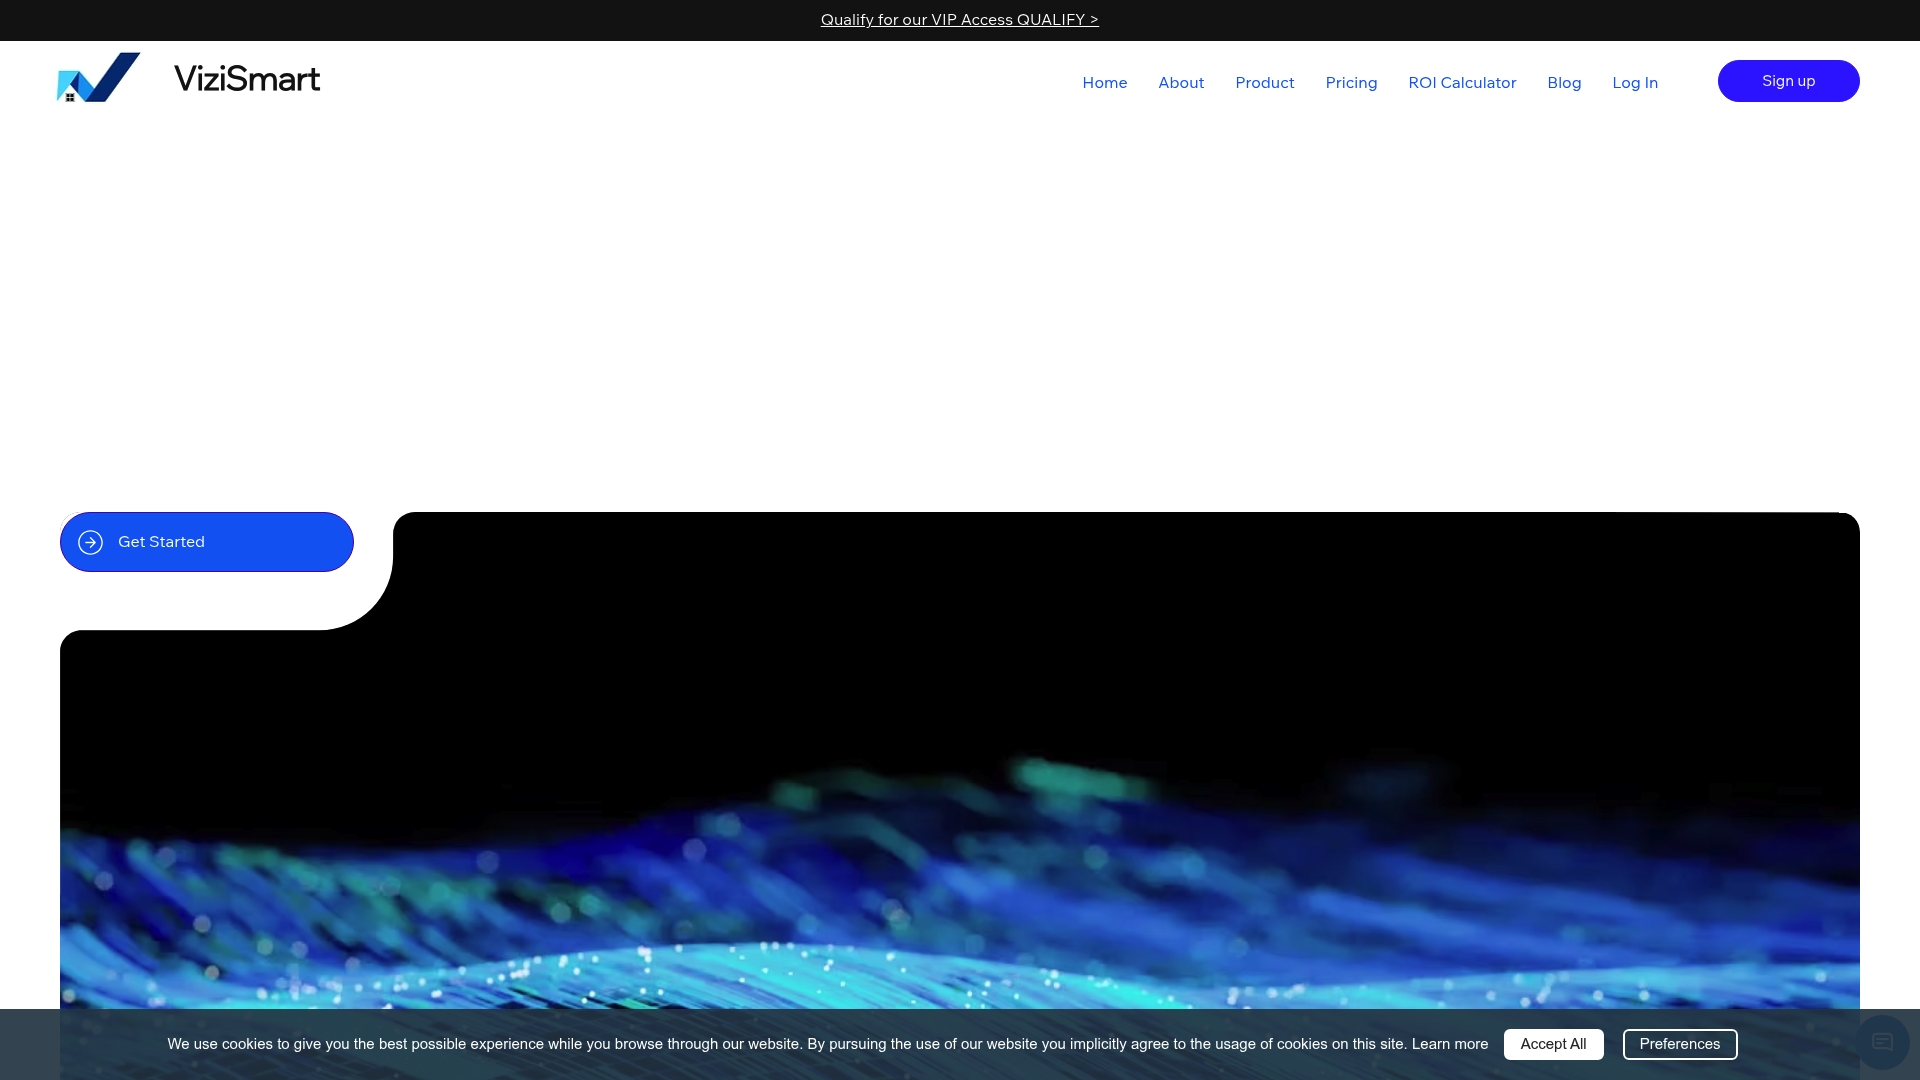Click the ViziSmart checkmark house logo

[x=98, y=77]
